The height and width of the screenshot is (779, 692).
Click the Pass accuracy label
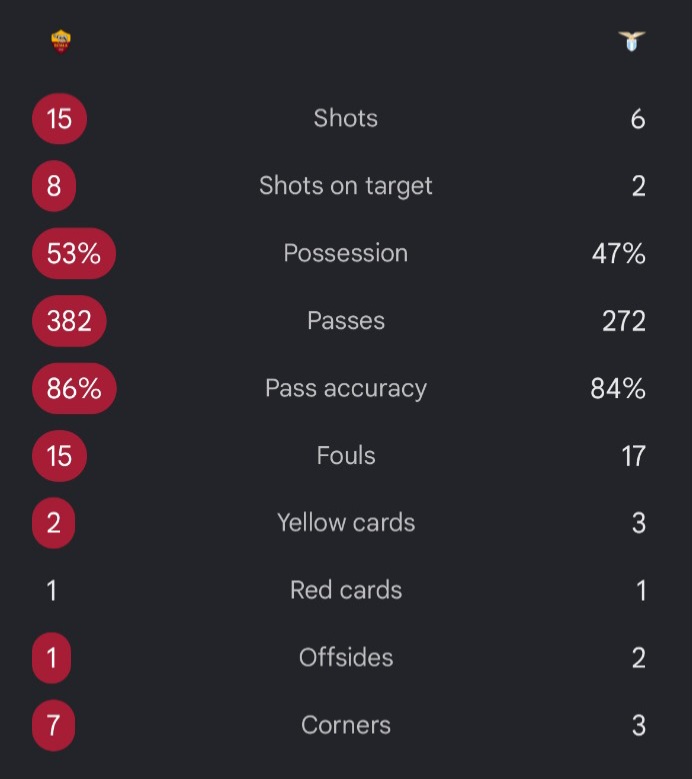(346, 389)
